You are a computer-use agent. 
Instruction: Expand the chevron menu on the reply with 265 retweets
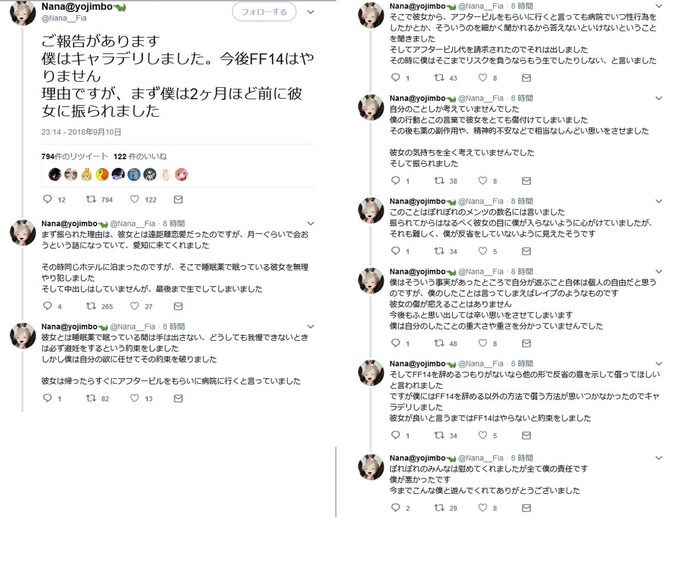click(311, 223)
